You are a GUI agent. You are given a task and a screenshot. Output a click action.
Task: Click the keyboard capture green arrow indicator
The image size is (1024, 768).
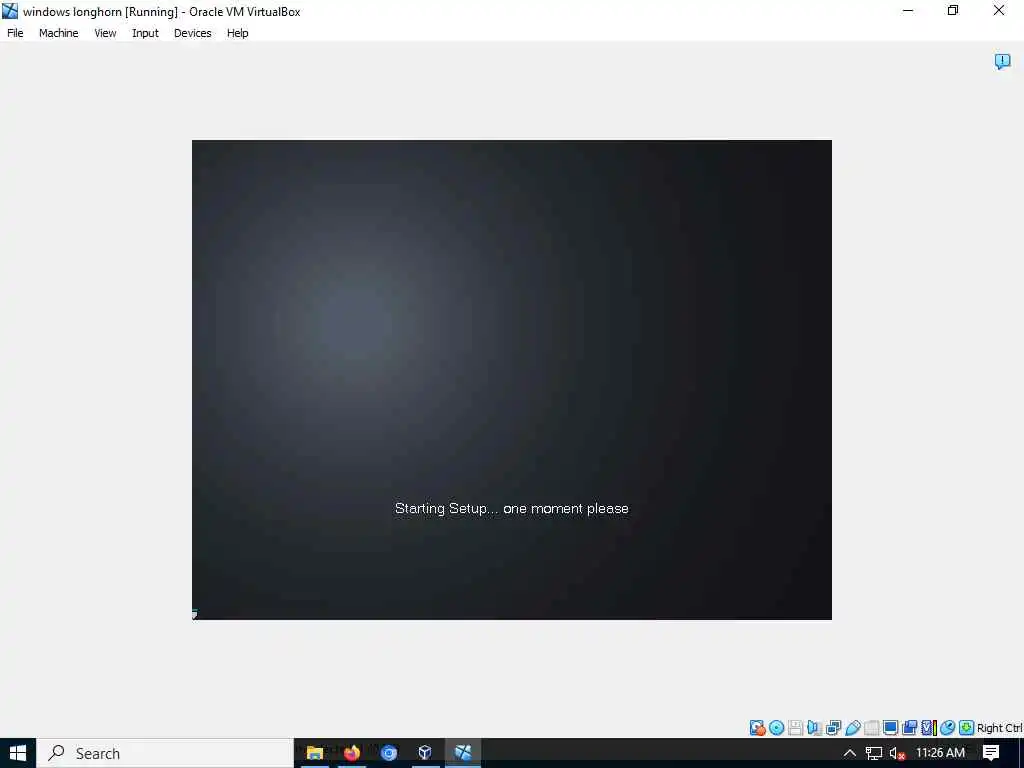click(967, 728)
